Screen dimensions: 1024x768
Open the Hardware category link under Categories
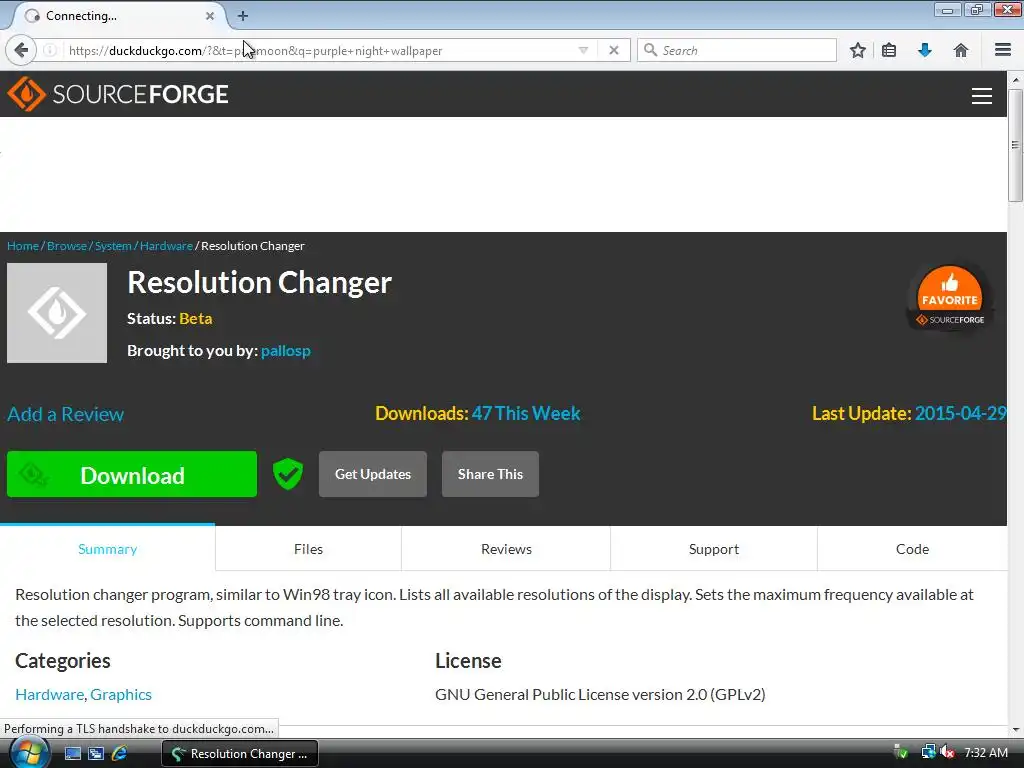50,694
